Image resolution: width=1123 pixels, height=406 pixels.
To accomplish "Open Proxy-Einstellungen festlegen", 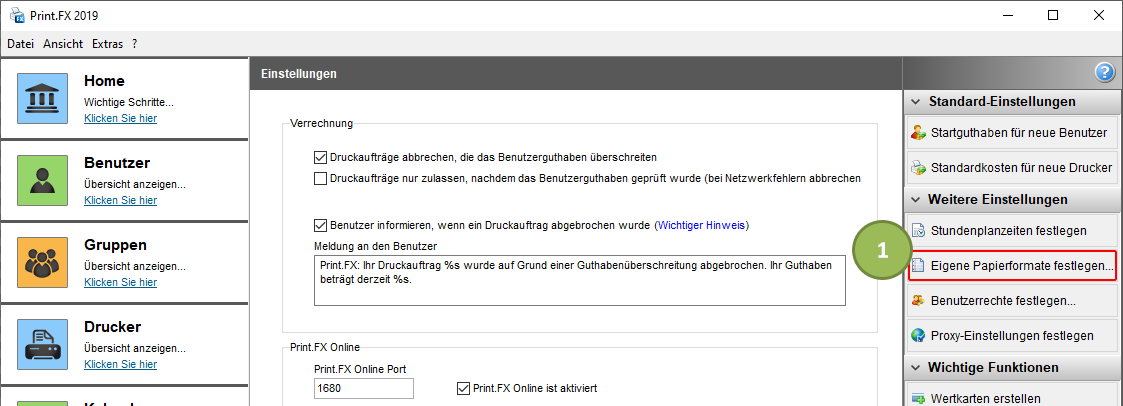I will click(1011, 336).
